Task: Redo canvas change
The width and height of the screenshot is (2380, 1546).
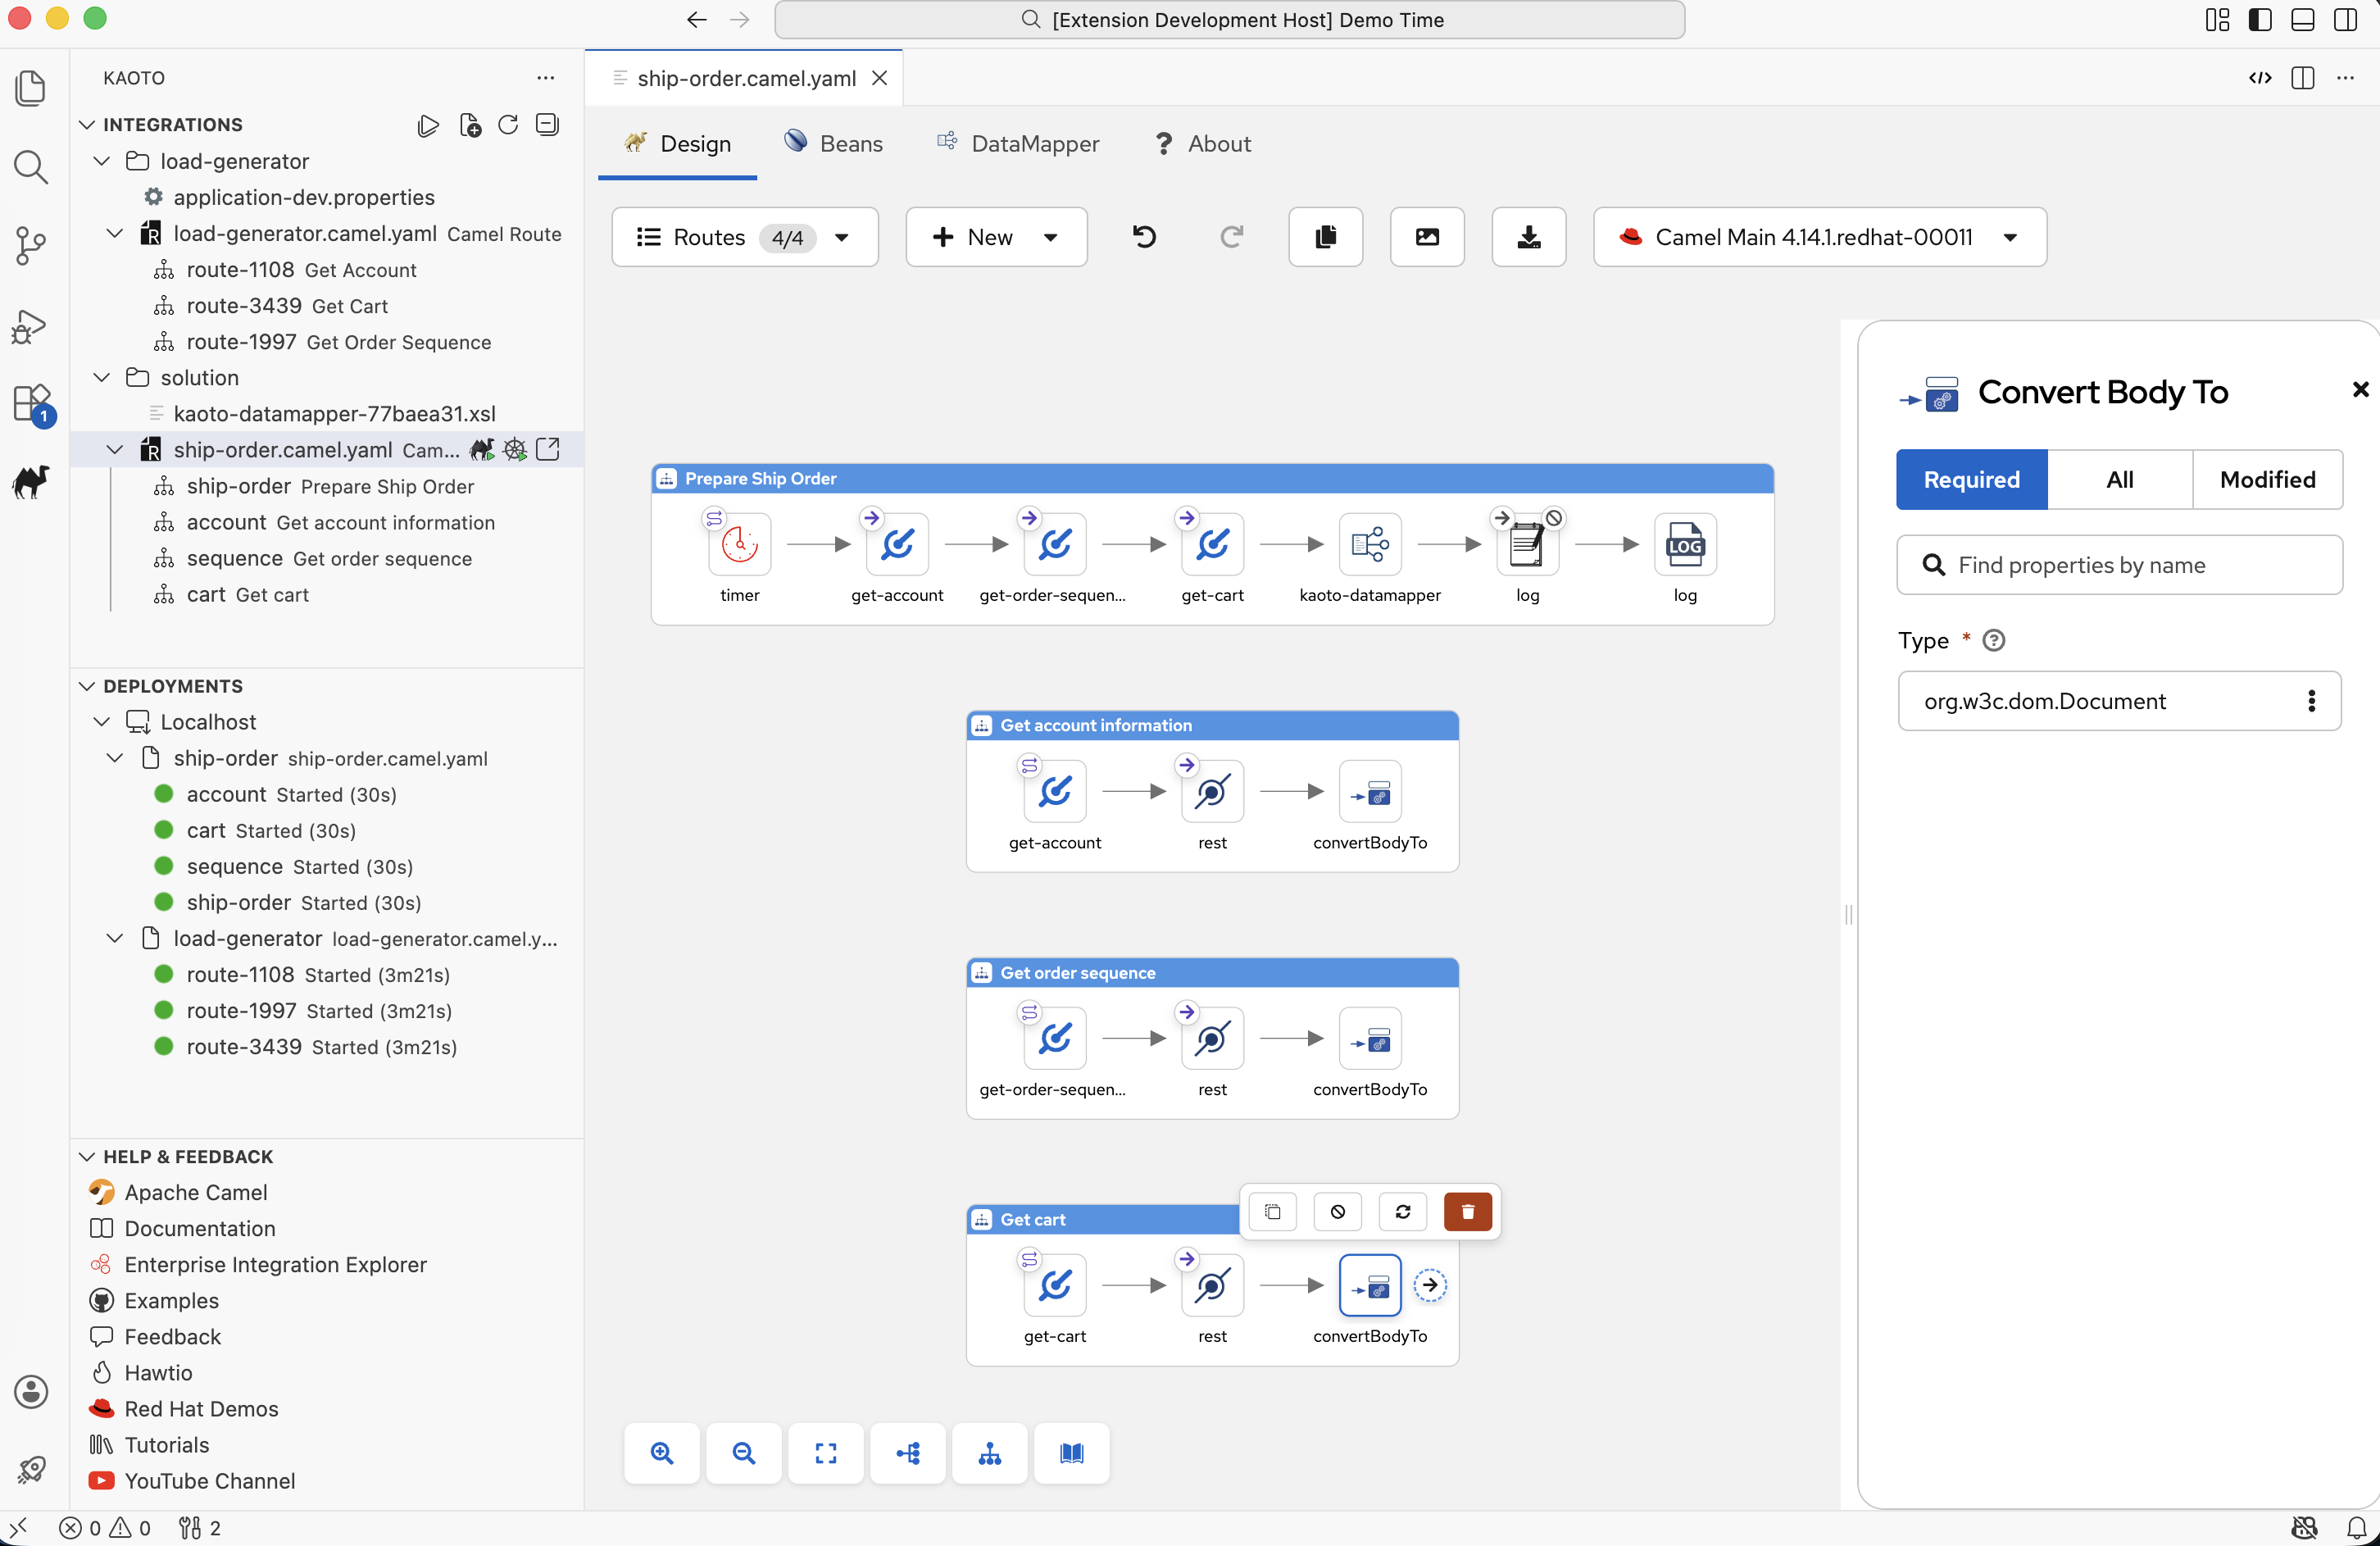Action: 1232,237
